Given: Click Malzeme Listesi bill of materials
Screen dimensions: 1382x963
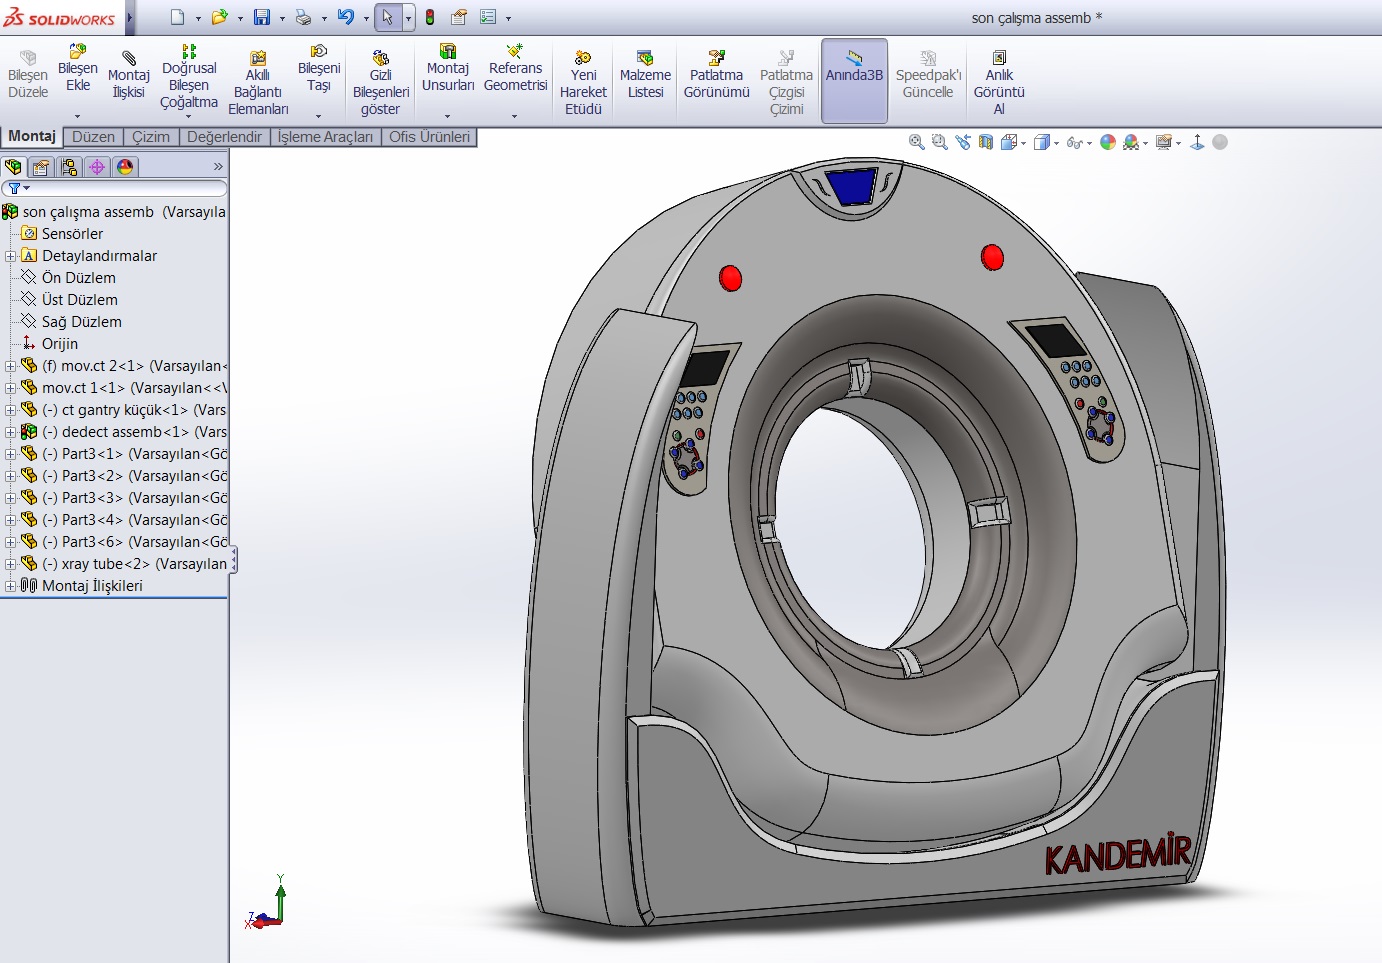Looking at the screenshot, I should 645,76.
